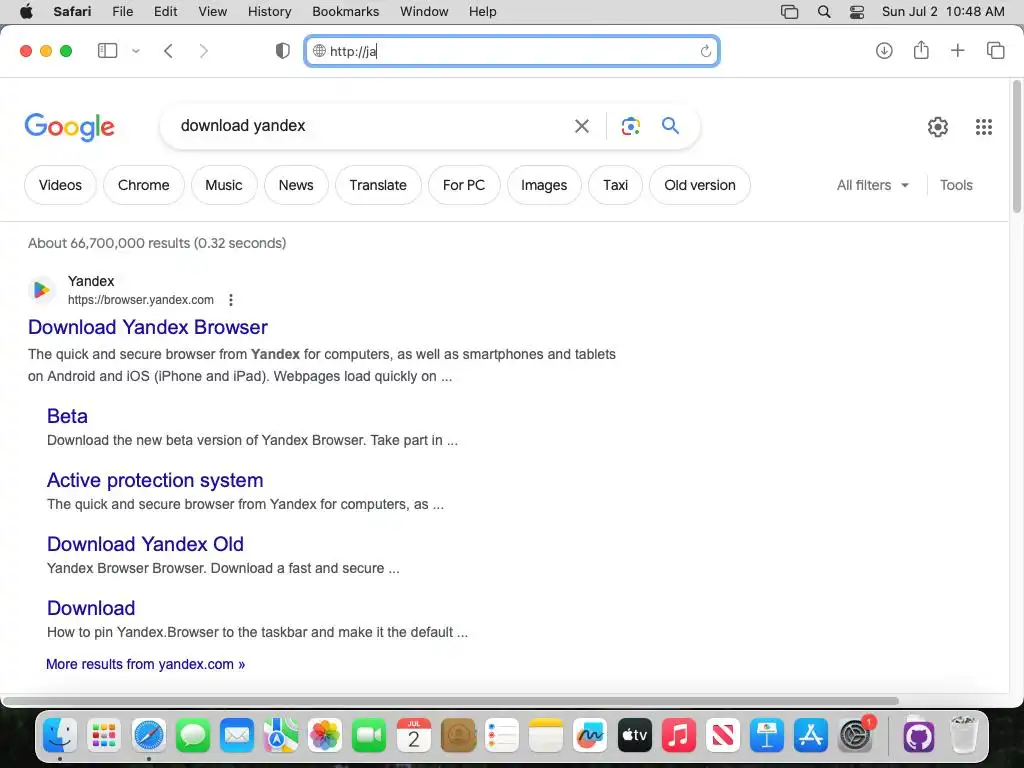This screenshot has height=768, width=1024.
Task: Open the privacy report shield icon
Action: tap(282, 51)
